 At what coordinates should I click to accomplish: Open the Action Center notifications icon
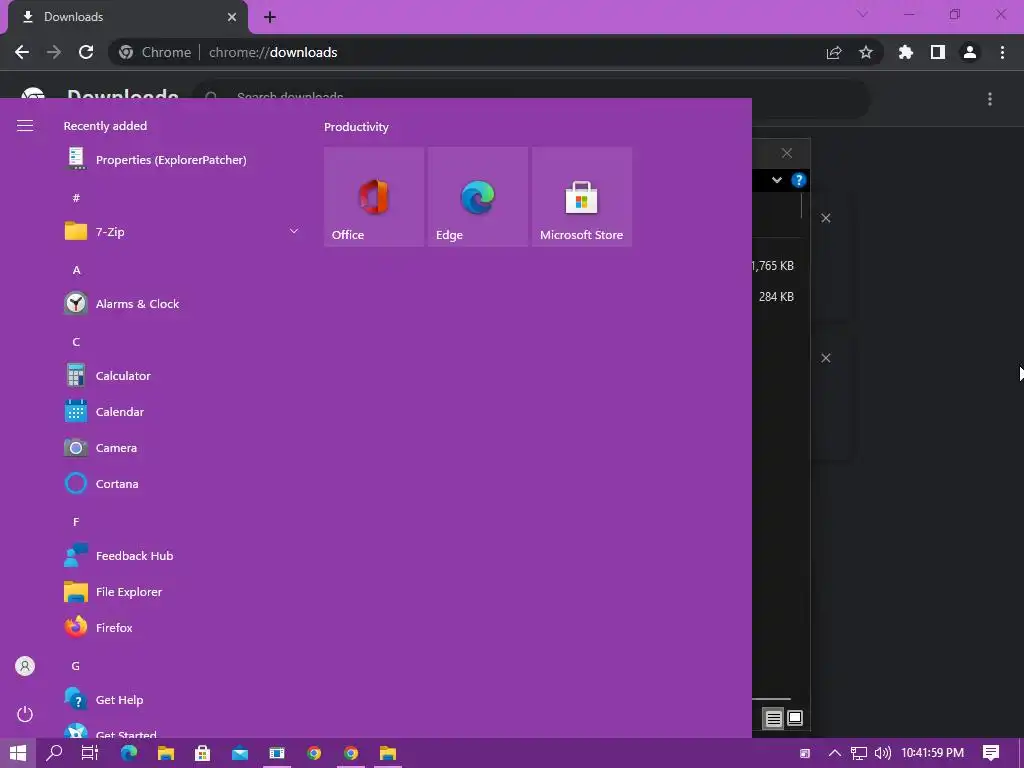[991, 753]
